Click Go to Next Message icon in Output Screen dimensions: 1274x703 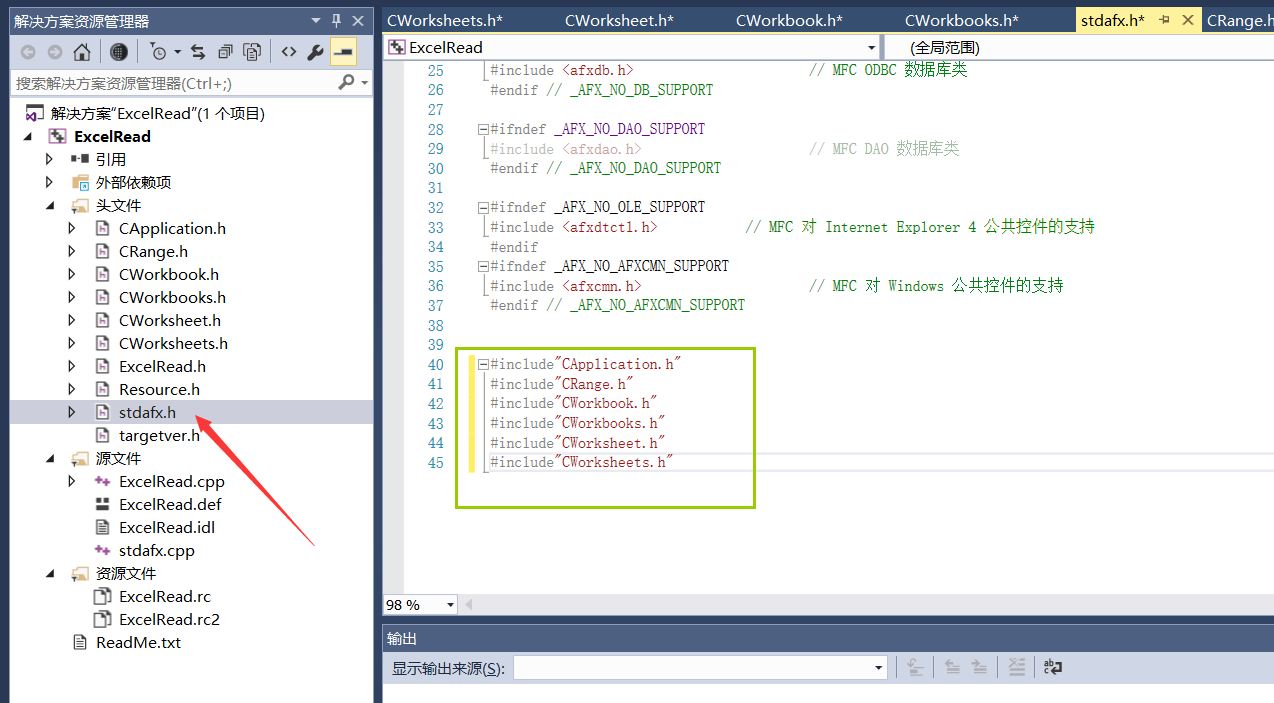(979, 667)
